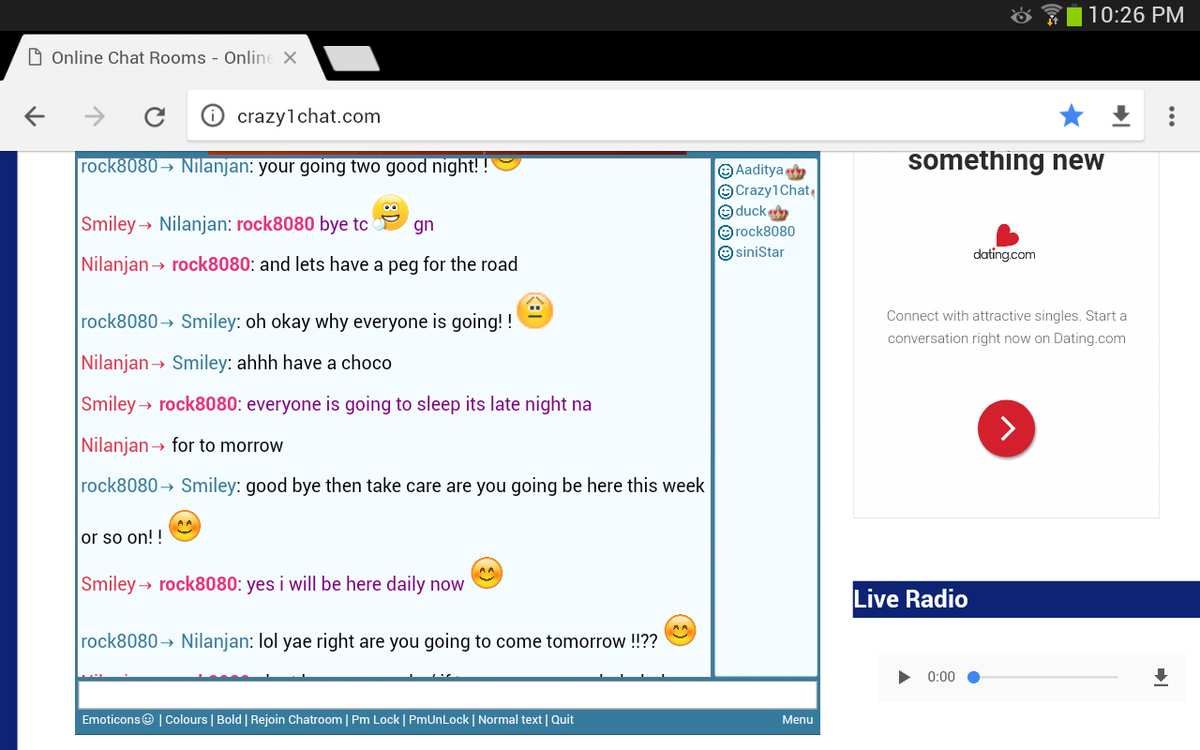
Task: Toggle Bold text in chat
Action: pos(229,720)
